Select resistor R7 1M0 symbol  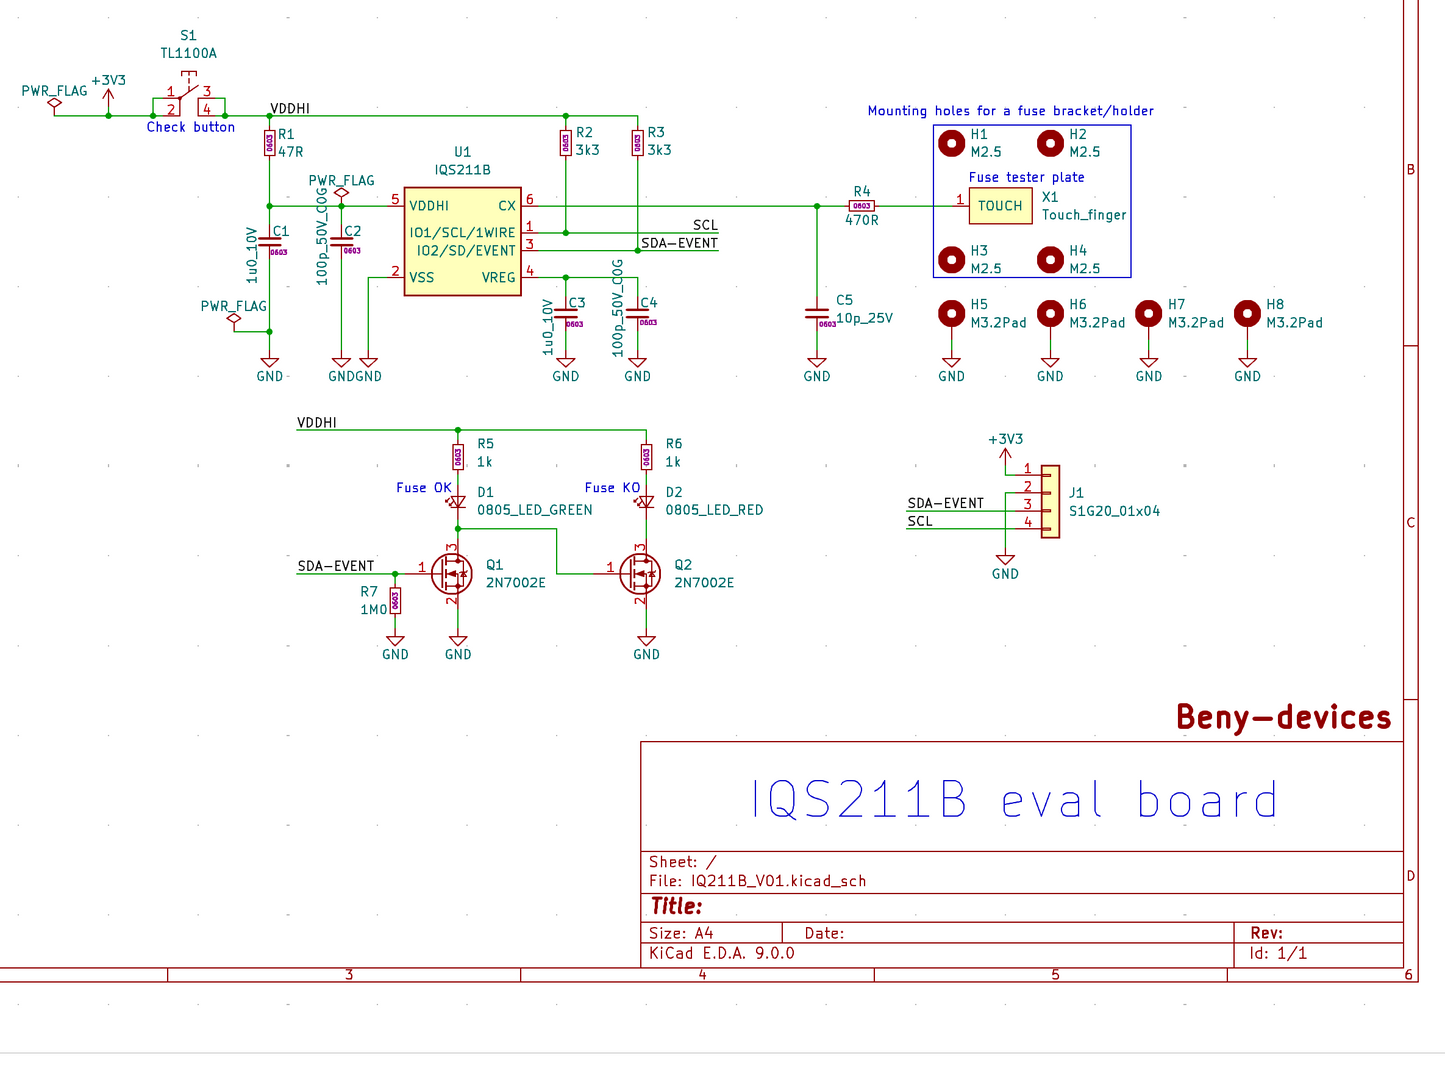395,600
